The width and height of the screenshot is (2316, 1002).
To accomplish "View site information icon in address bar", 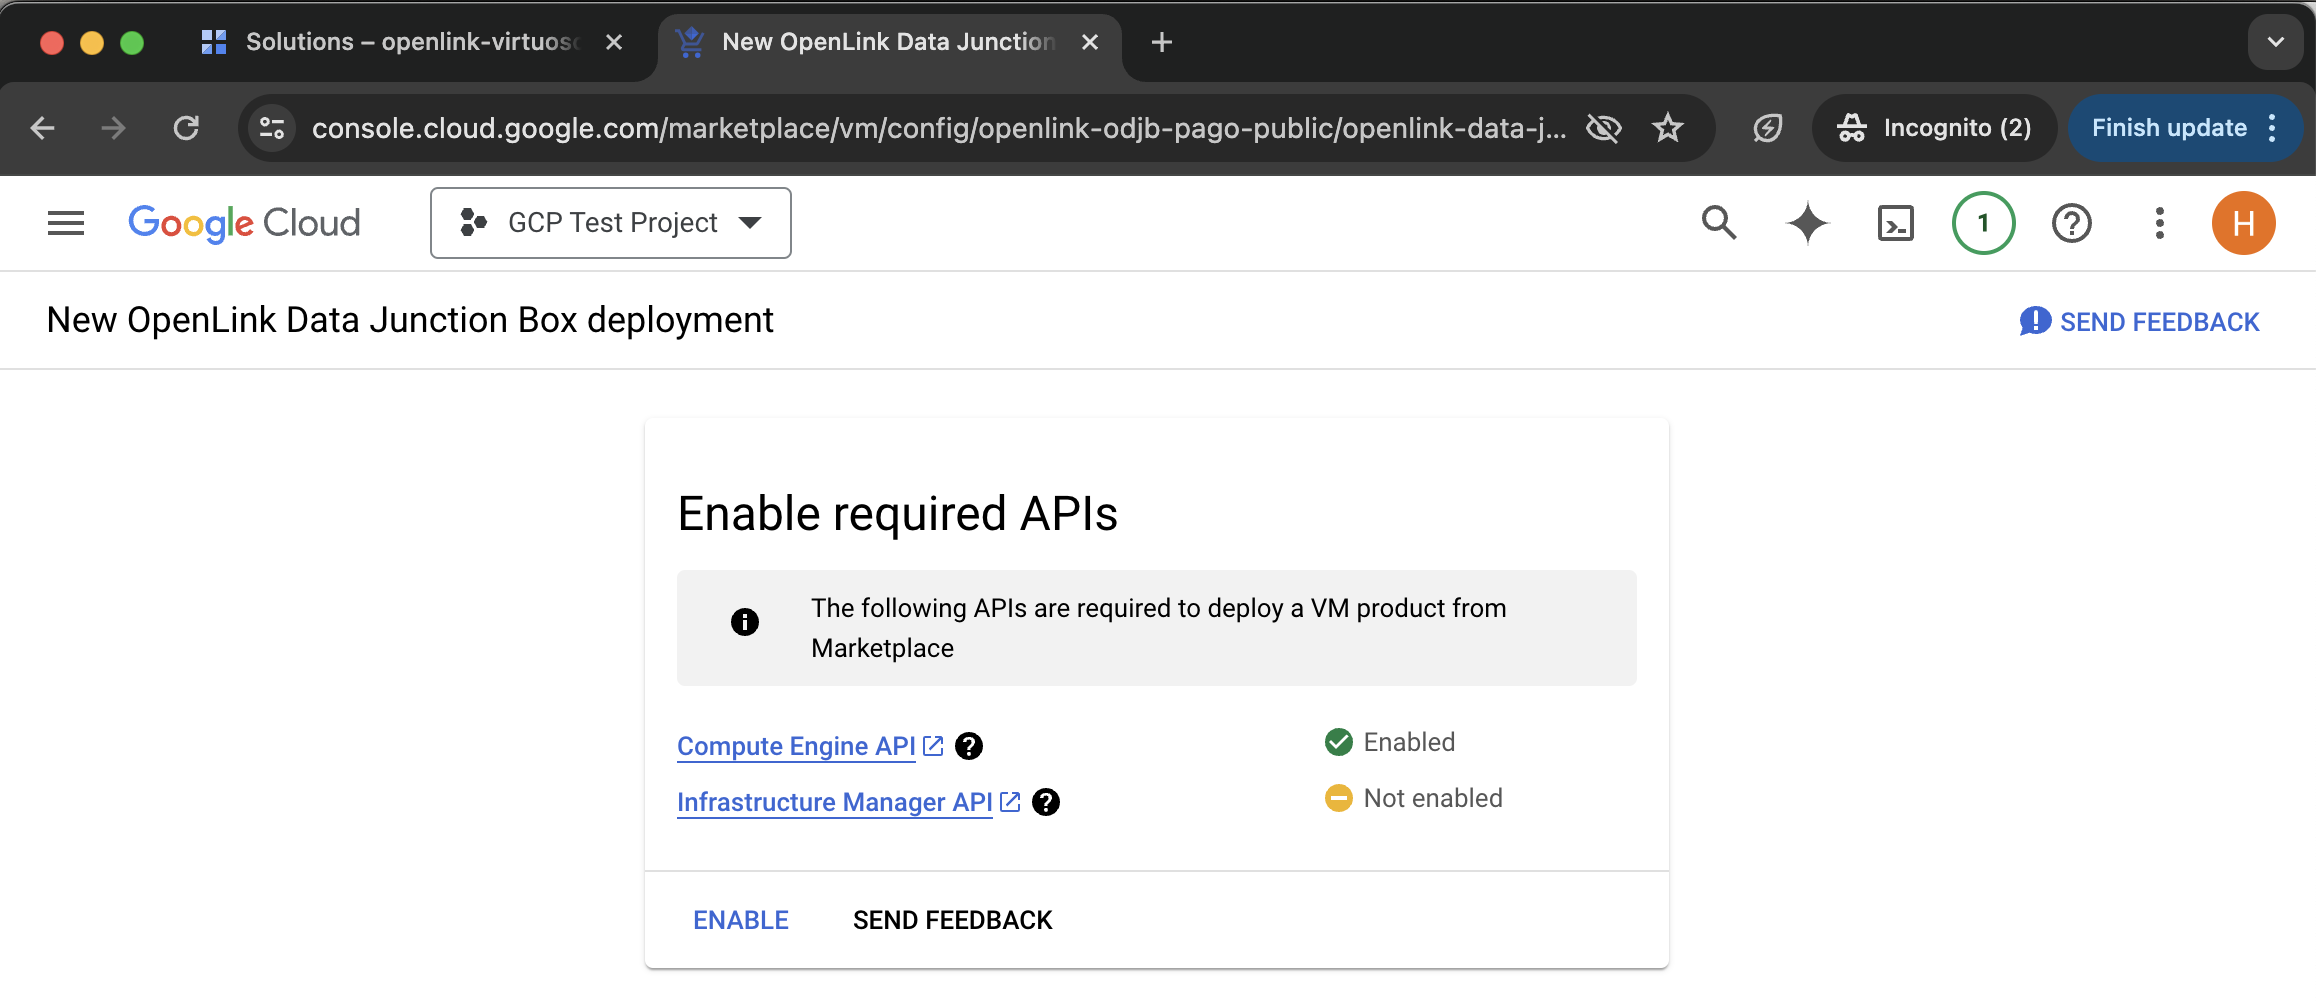I will [x=272, y=128].
